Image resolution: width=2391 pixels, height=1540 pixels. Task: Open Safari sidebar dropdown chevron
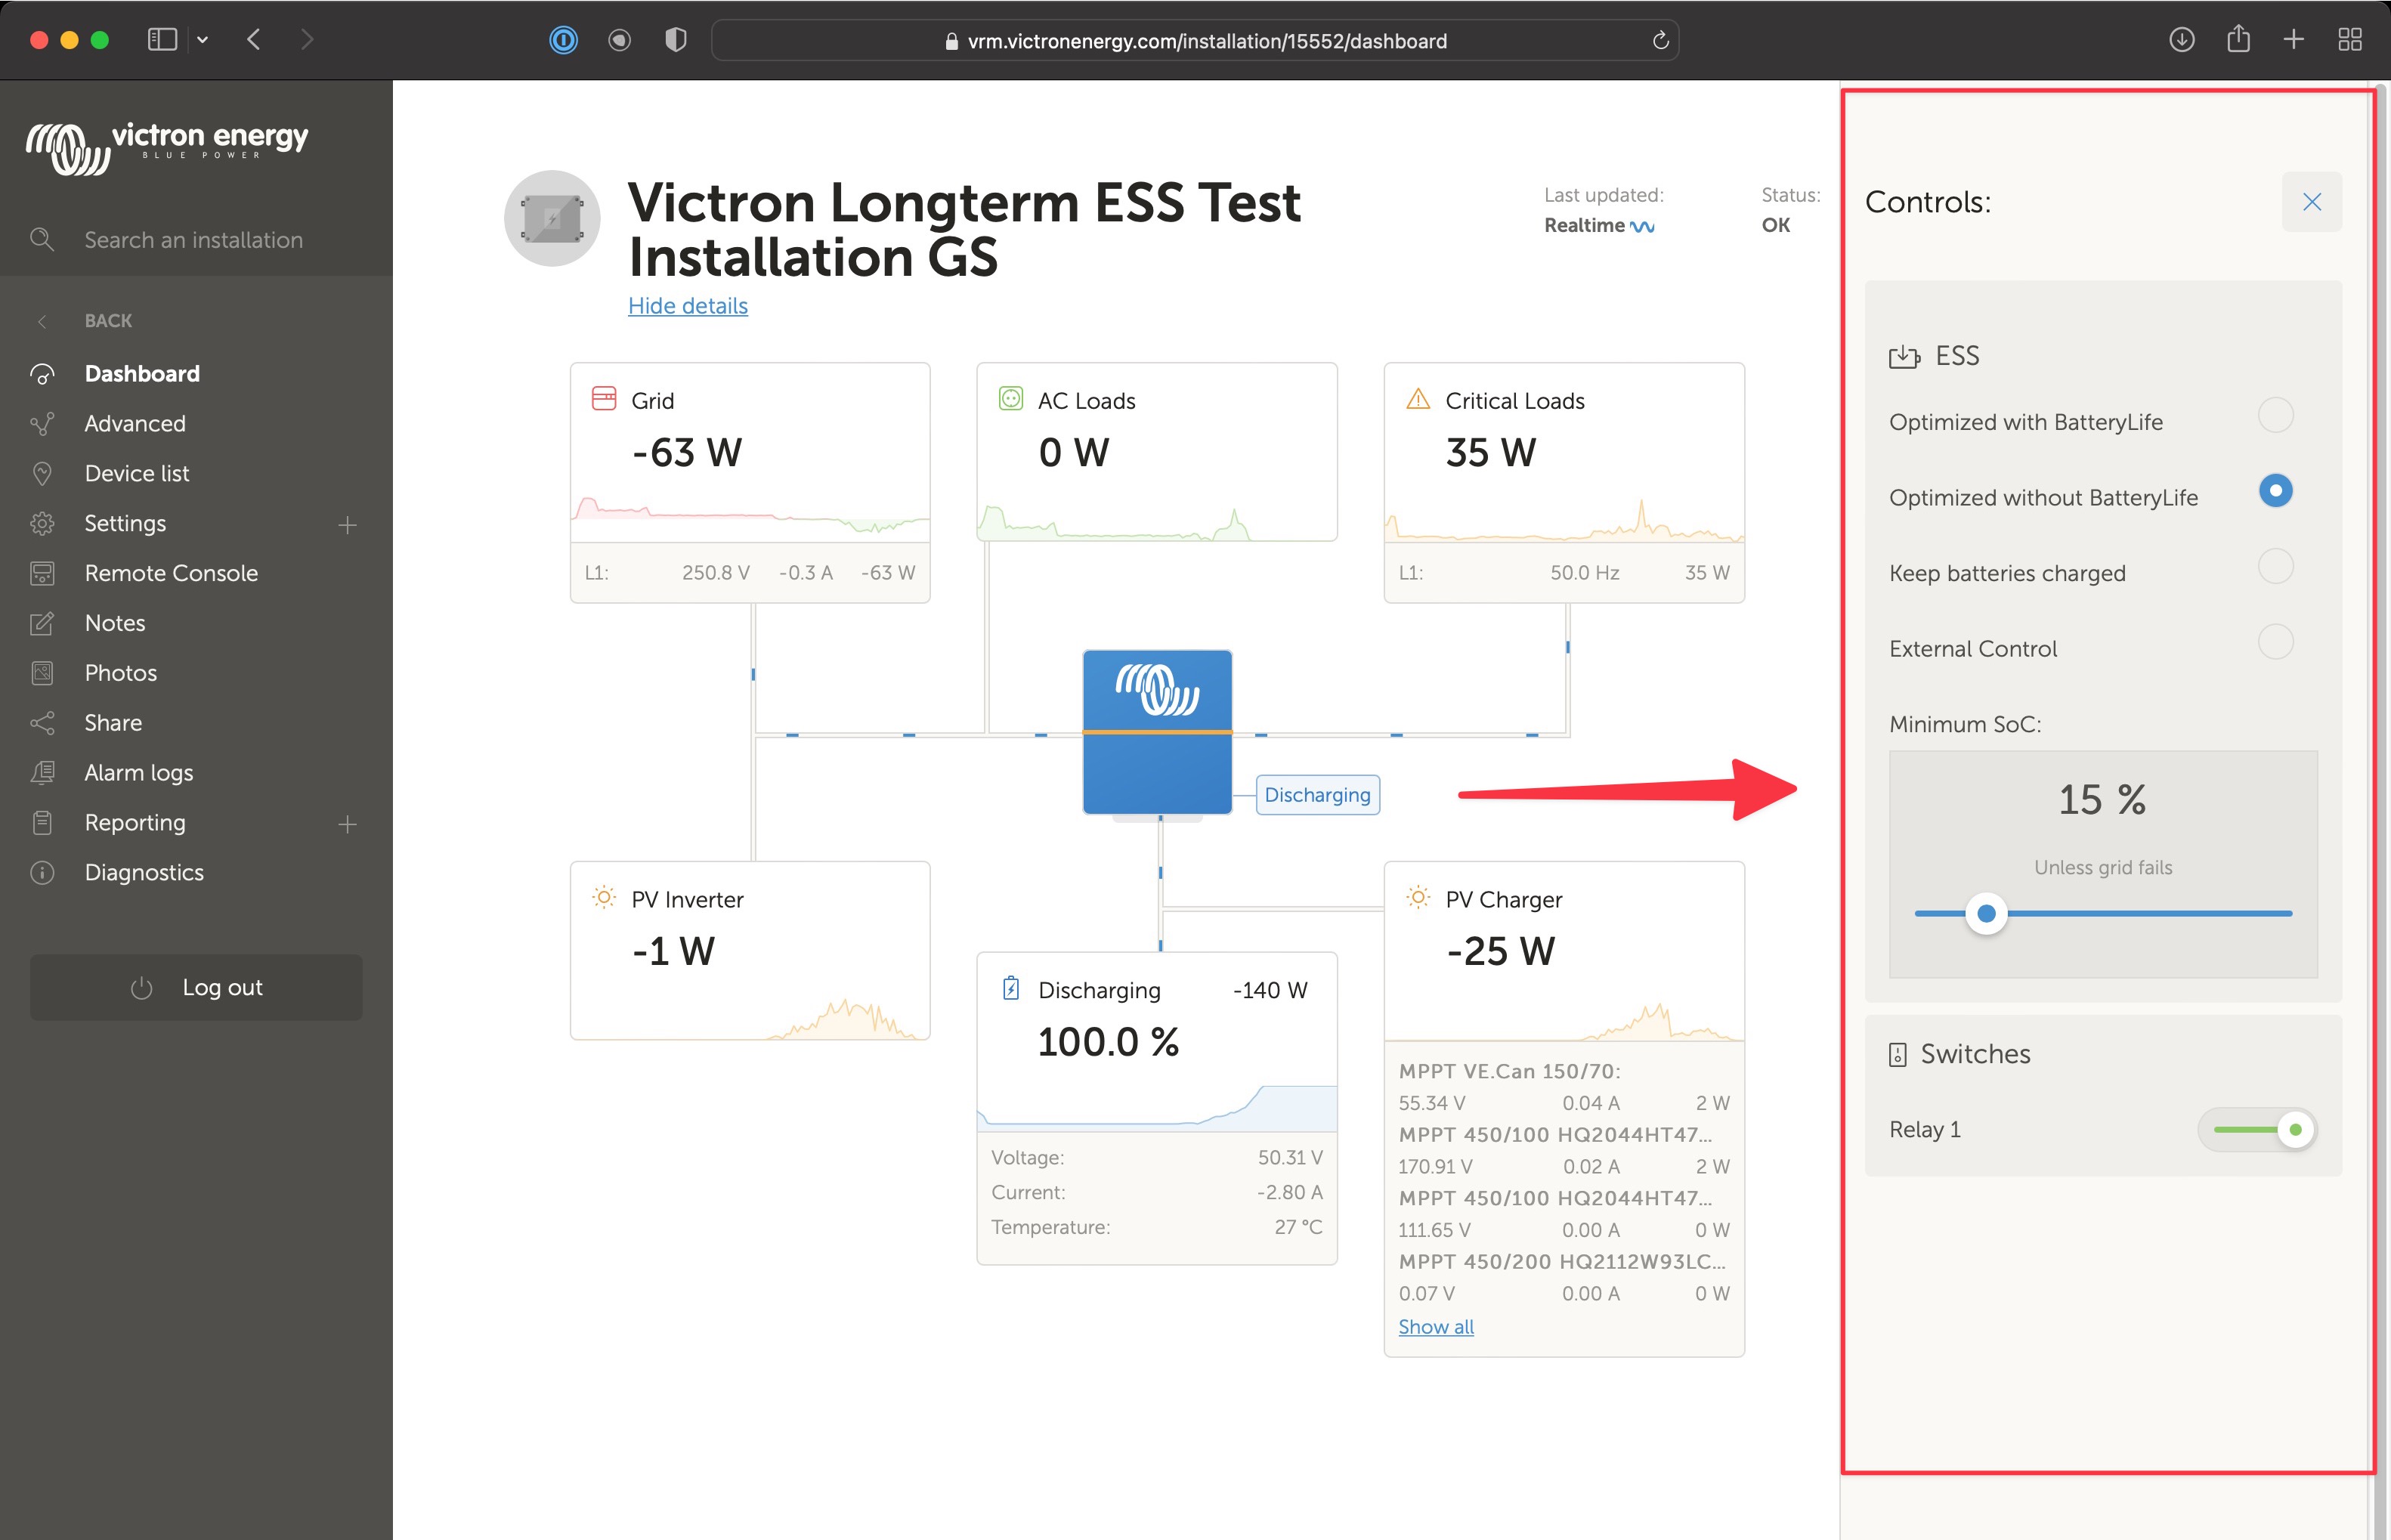click(203, 40)
